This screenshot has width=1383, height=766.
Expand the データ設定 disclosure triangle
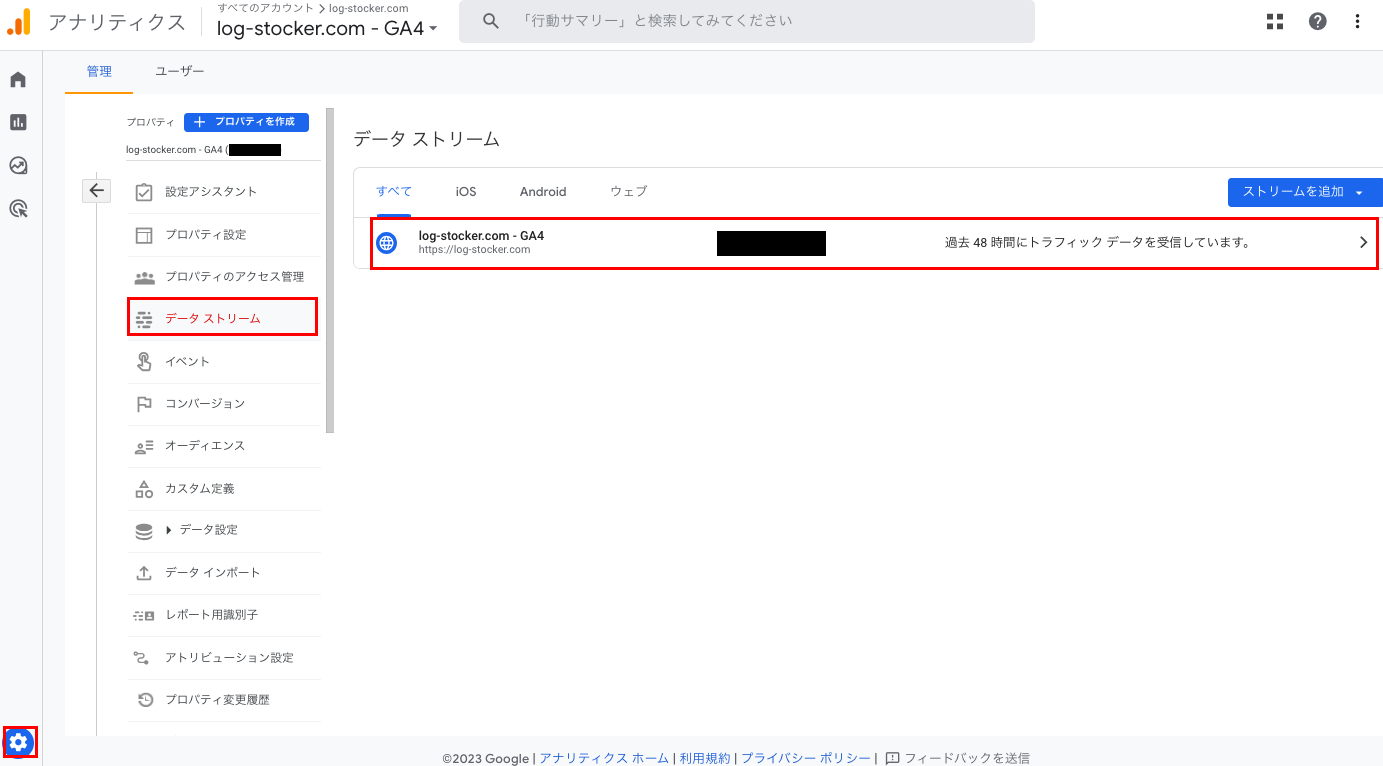[x=169, y=530]
